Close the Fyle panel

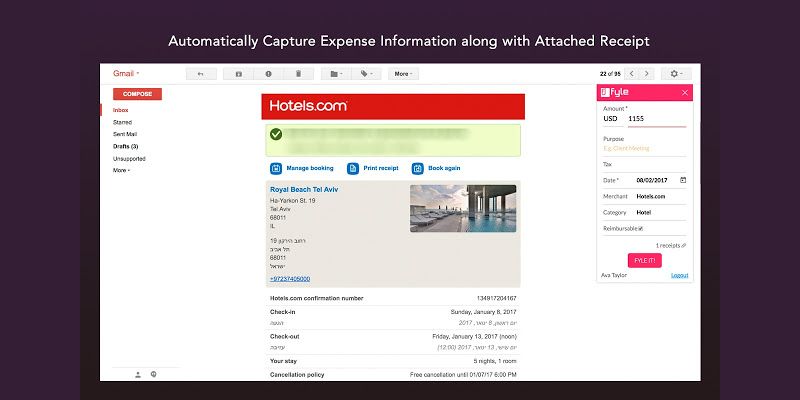pos(685,92)
